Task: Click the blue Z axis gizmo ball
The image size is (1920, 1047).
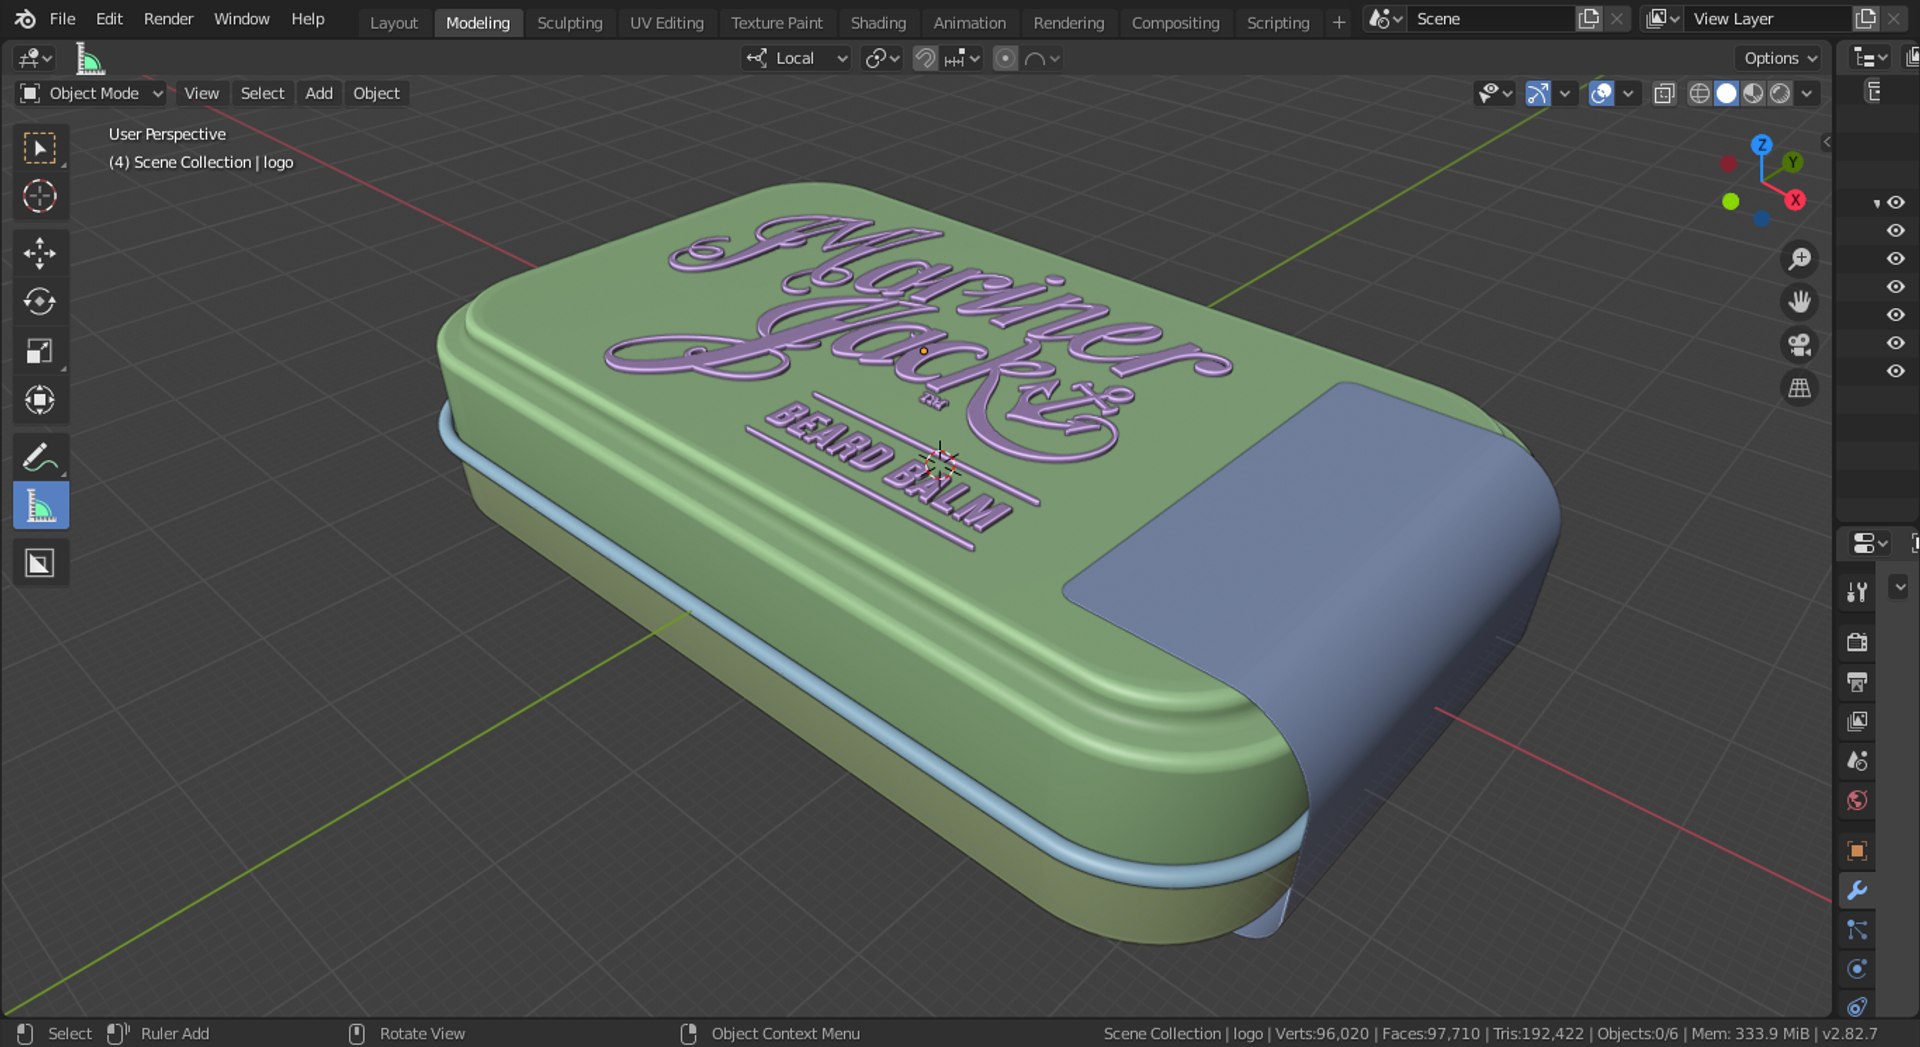Action: [x=1762, y=145]
